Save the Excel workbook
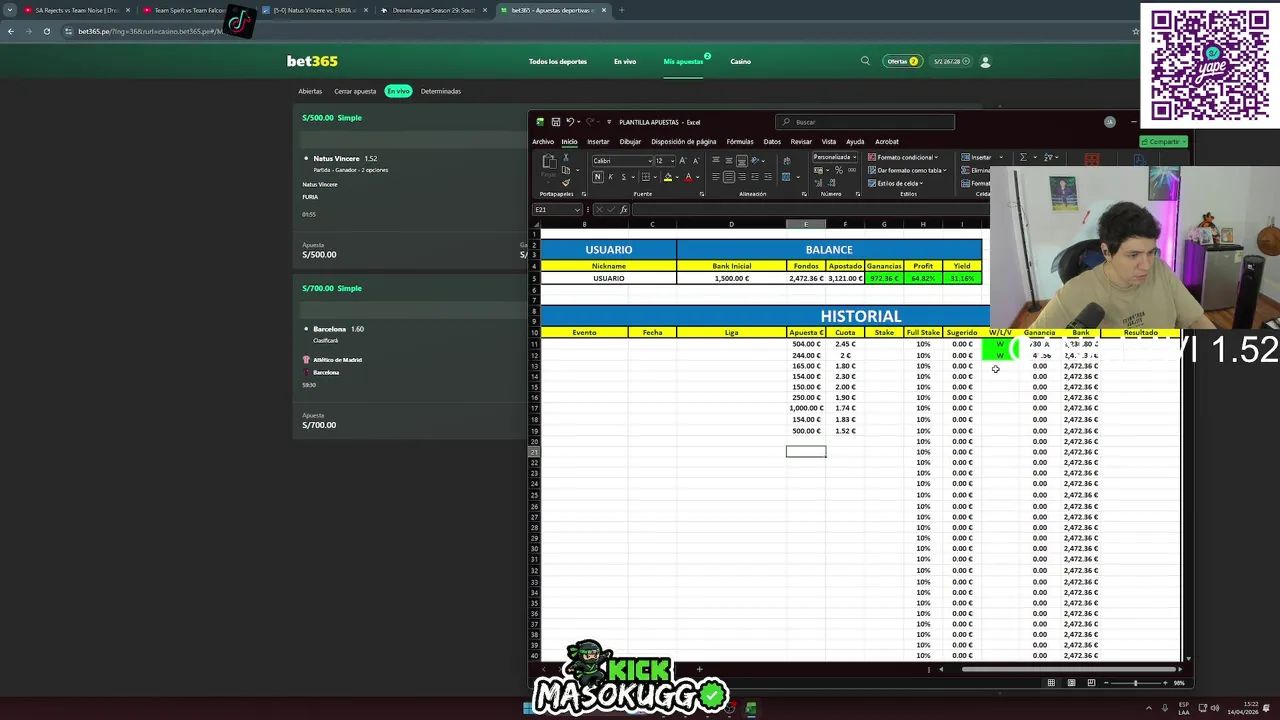The width and height of the screenshot is (1280, 720). click(556, 122)
